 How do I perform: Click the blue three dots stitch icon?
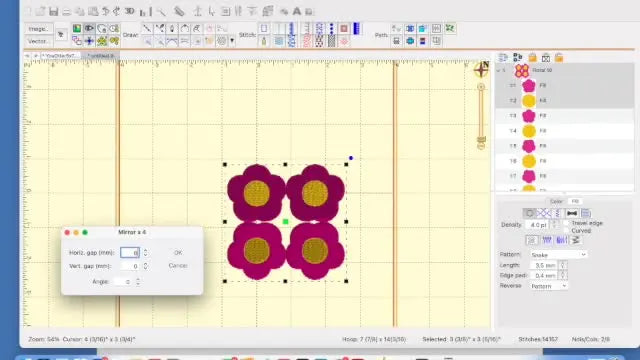click(x=331, y=28)
